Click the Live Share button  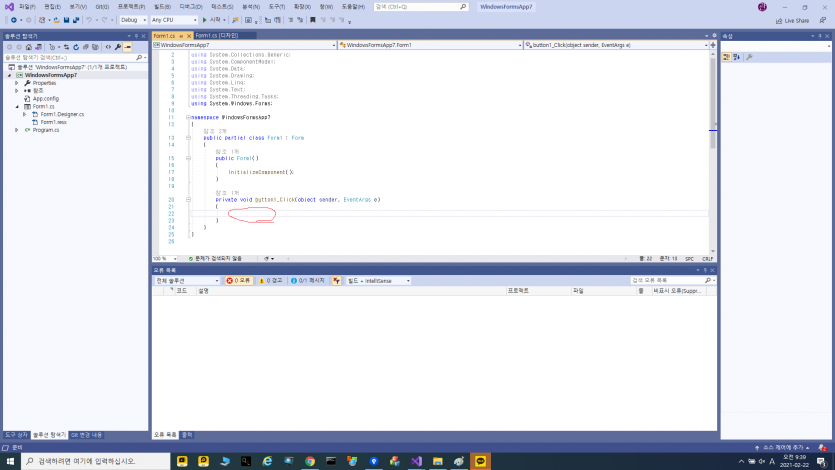click(x=792, y=21)
